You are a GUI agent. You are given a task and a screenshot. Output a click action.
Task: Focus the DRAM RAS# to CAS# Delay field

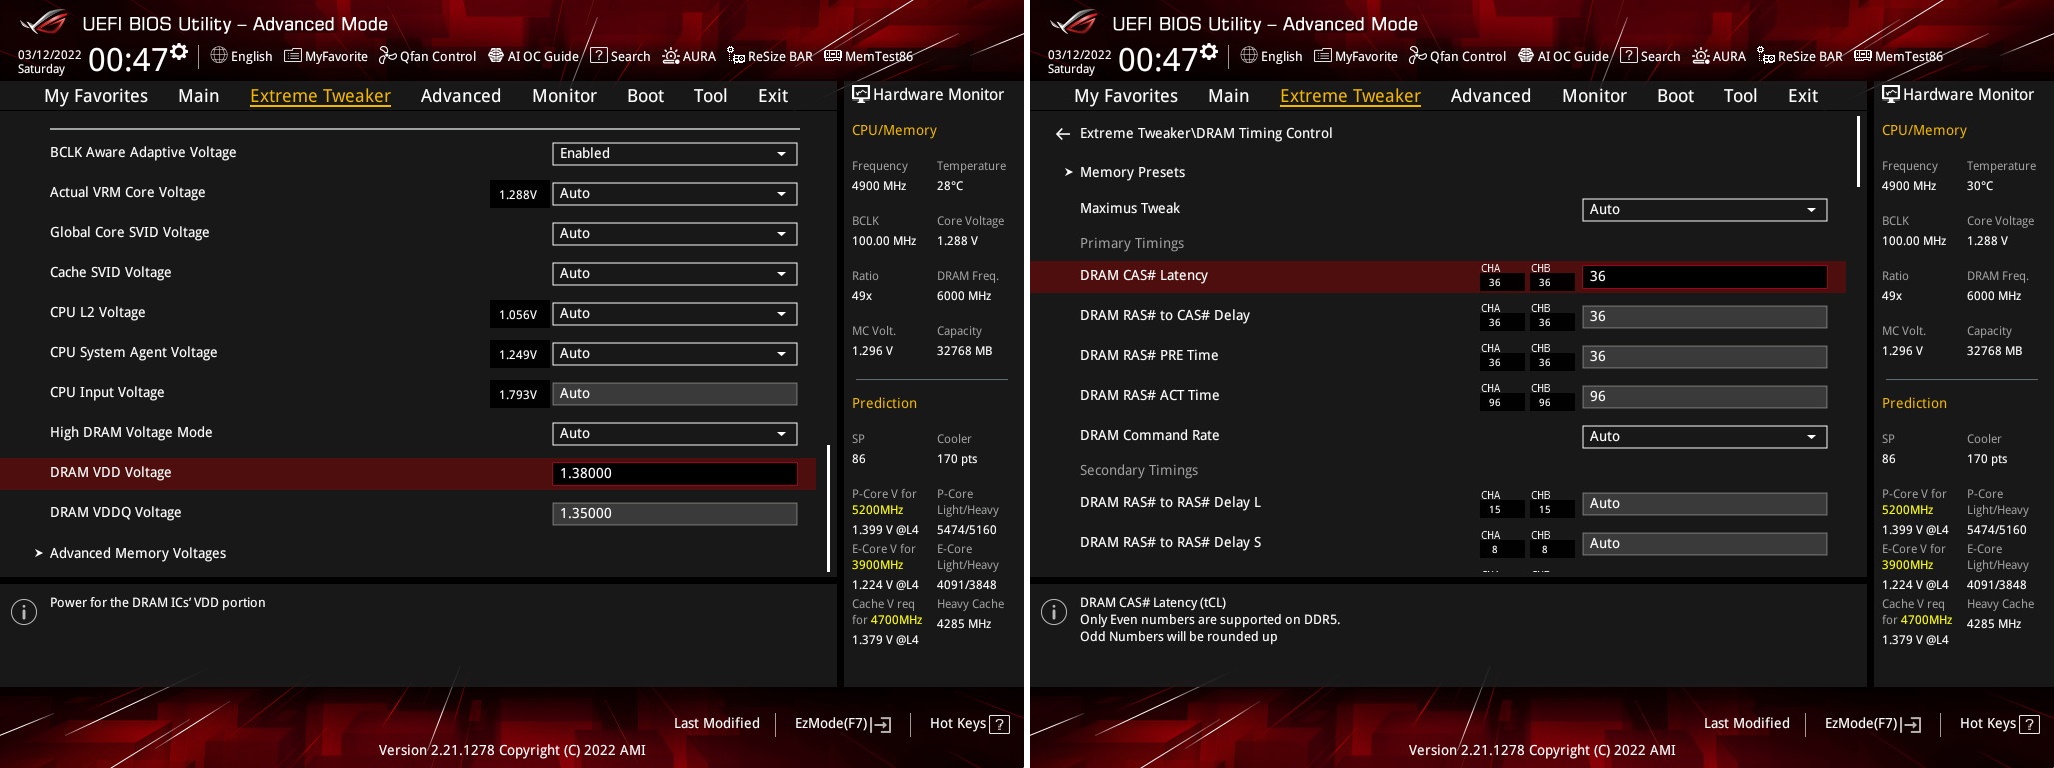tap(1704, 316)
